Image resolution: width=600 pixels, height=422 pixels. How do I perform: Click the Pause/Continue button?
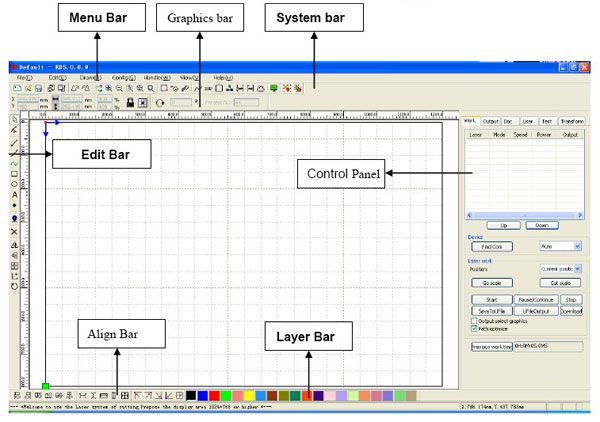pos(536,300)
